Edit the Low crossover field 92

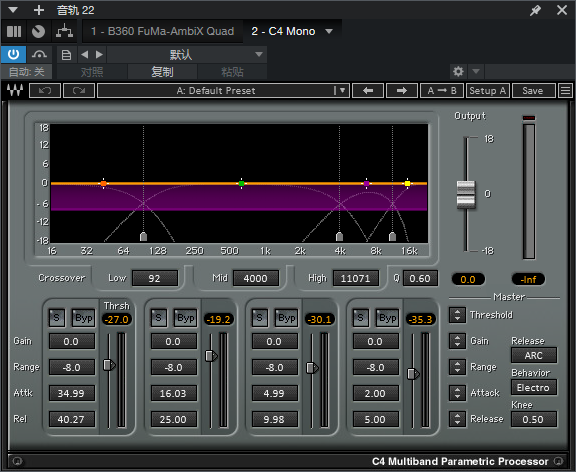click(x=155, y=278)
